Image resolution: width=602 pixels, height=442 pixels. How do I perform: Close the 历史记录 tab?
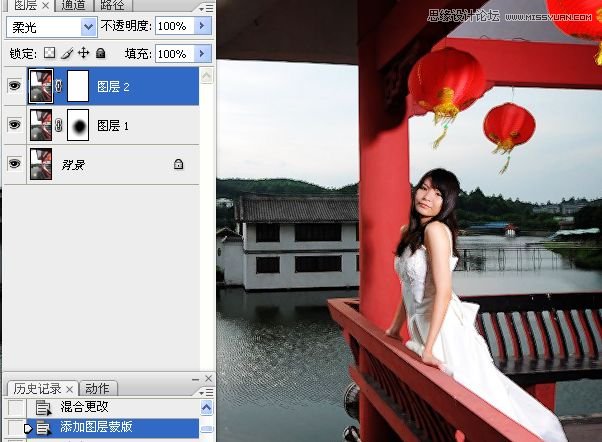pyautogui.click(x=69, y=389)
